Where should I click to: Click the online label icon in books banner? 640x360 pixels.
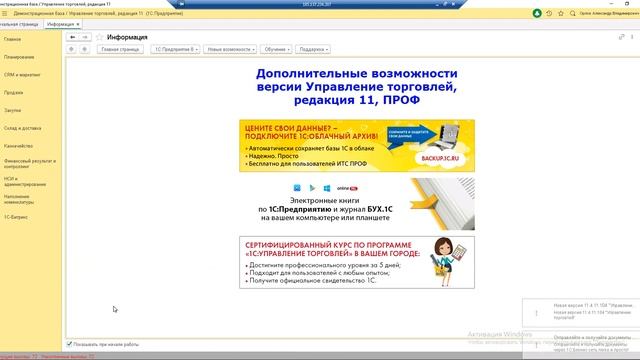pyautogui.click(x=347, y=188)
